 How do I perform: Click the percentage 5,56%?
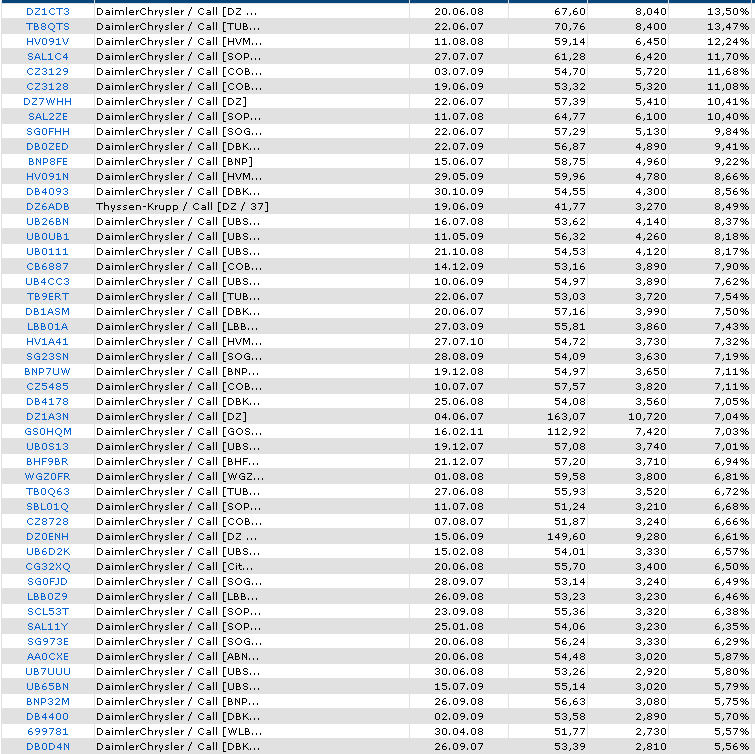732,746
